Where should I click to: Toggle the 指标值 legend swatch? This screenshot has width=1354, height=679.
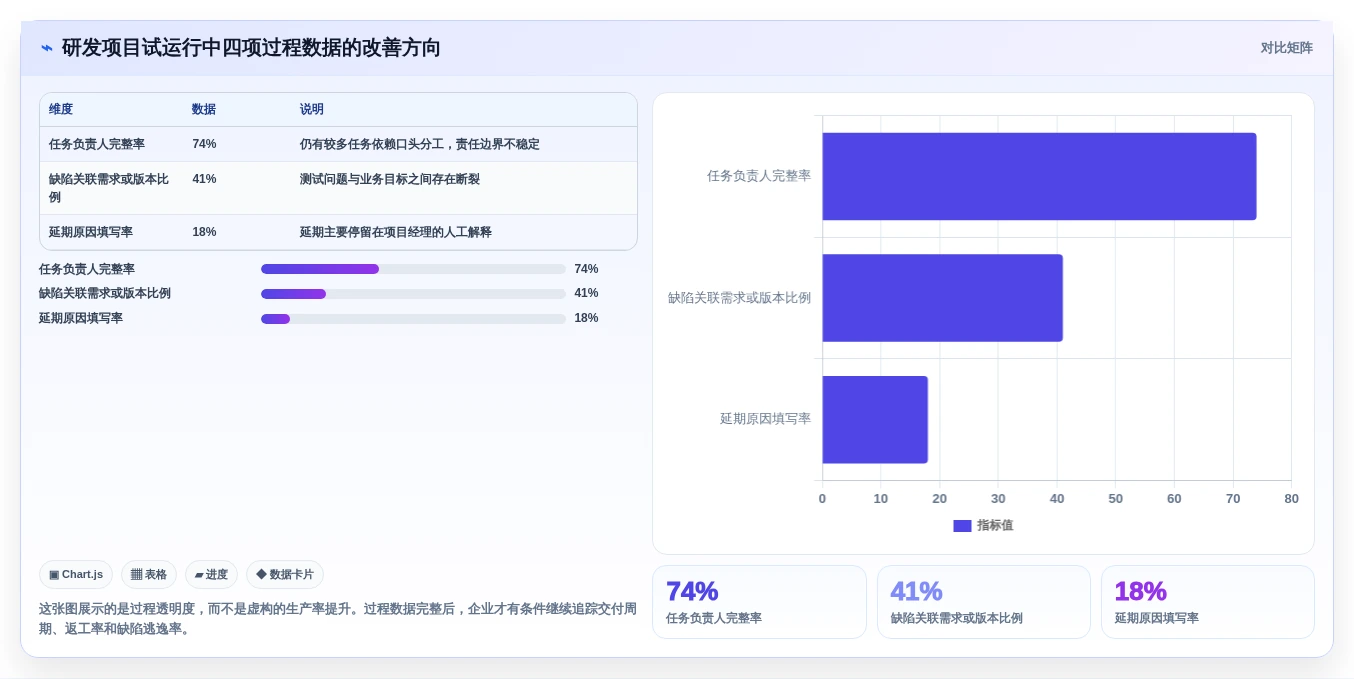coord(962,526)
